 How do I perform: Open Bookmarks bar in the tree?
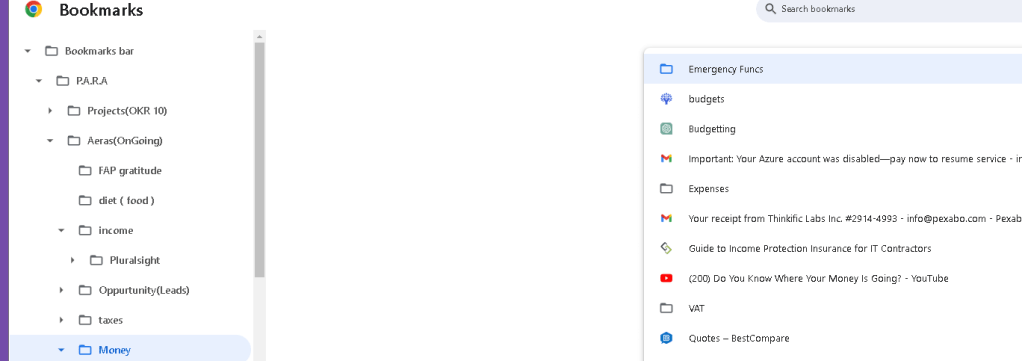(x=99, y=51)
